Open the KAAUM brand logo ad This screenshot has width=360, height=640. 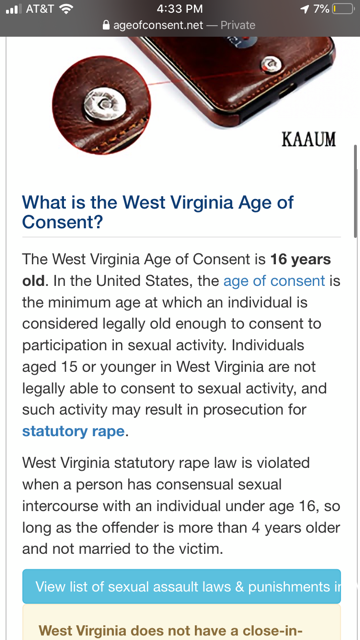tap(309, 140)
